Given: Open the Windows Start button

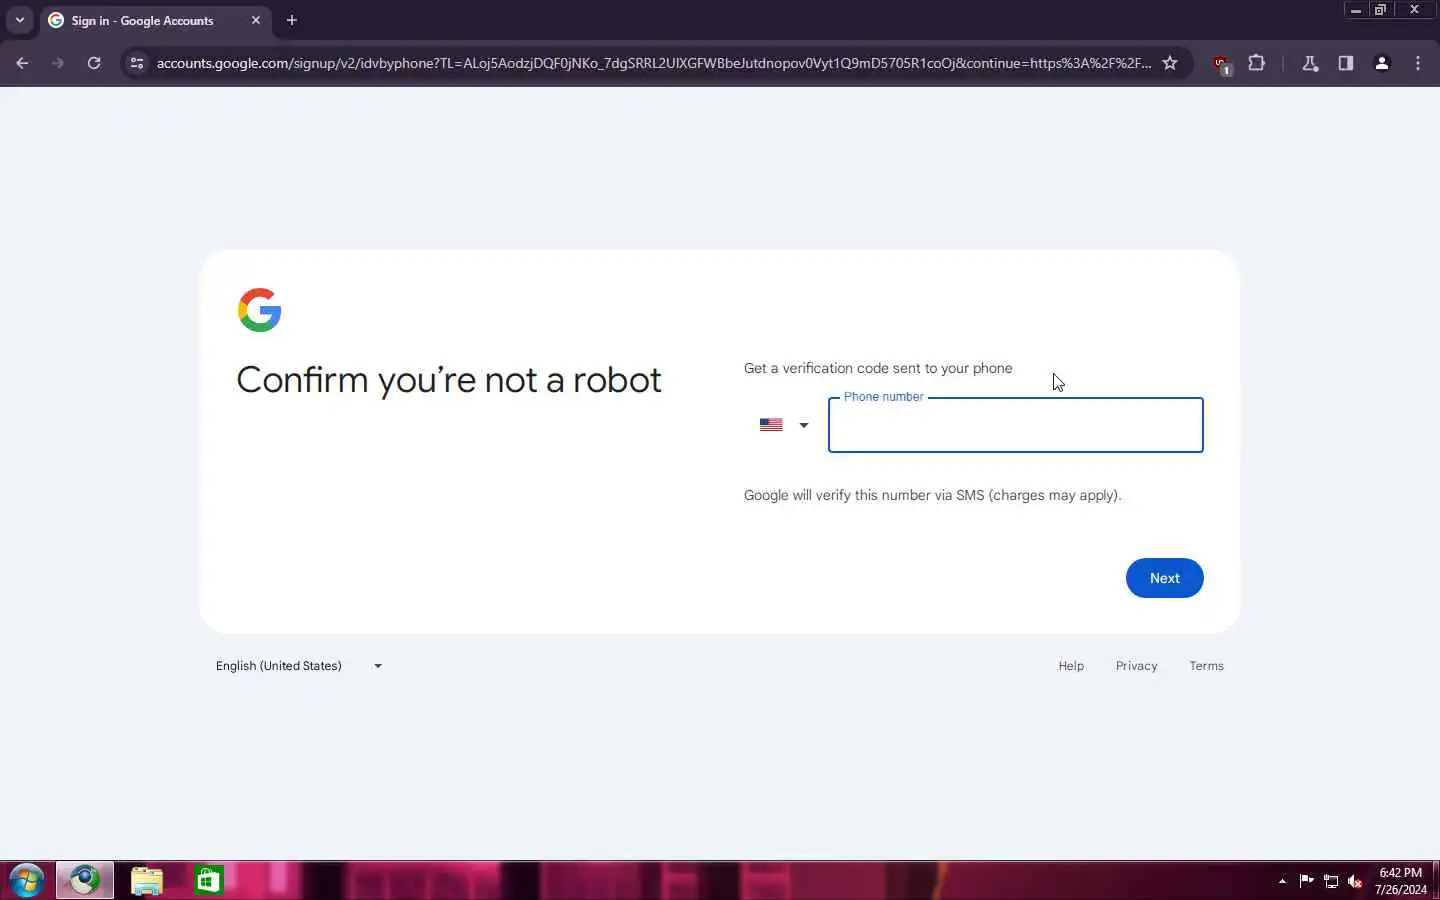Looking at the screenshot, I should pos(26,881).
